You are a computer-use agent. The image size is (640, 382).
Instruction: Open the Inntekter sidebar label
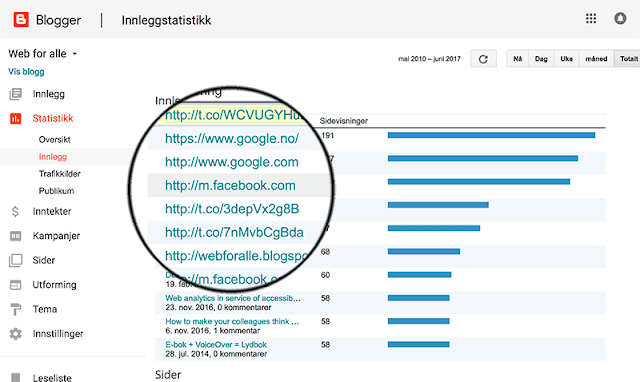pyautogui.click(x=52, y=211)
